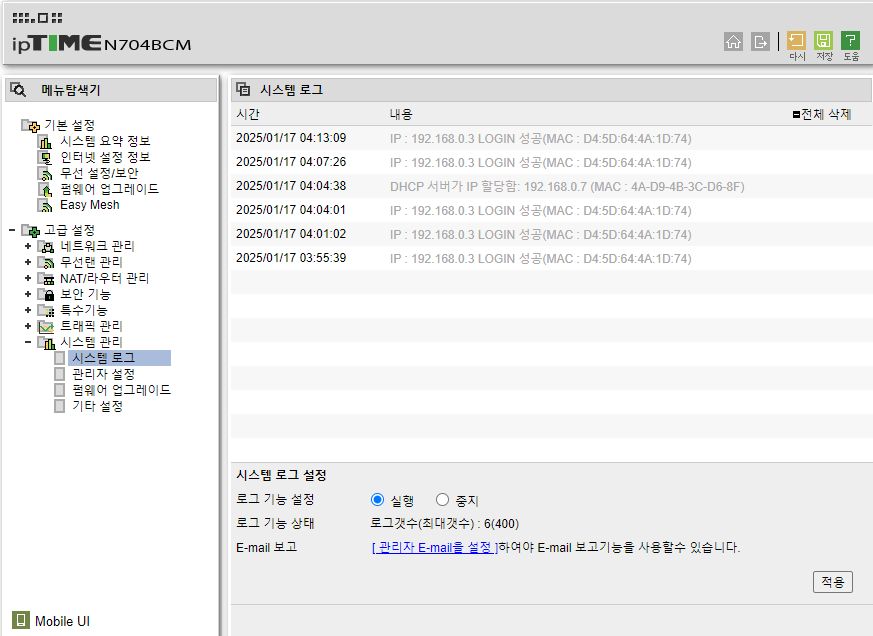This screenshot has width=873, height=636.
Task: Expand the 특수기능 node
Action: [28, 310]
